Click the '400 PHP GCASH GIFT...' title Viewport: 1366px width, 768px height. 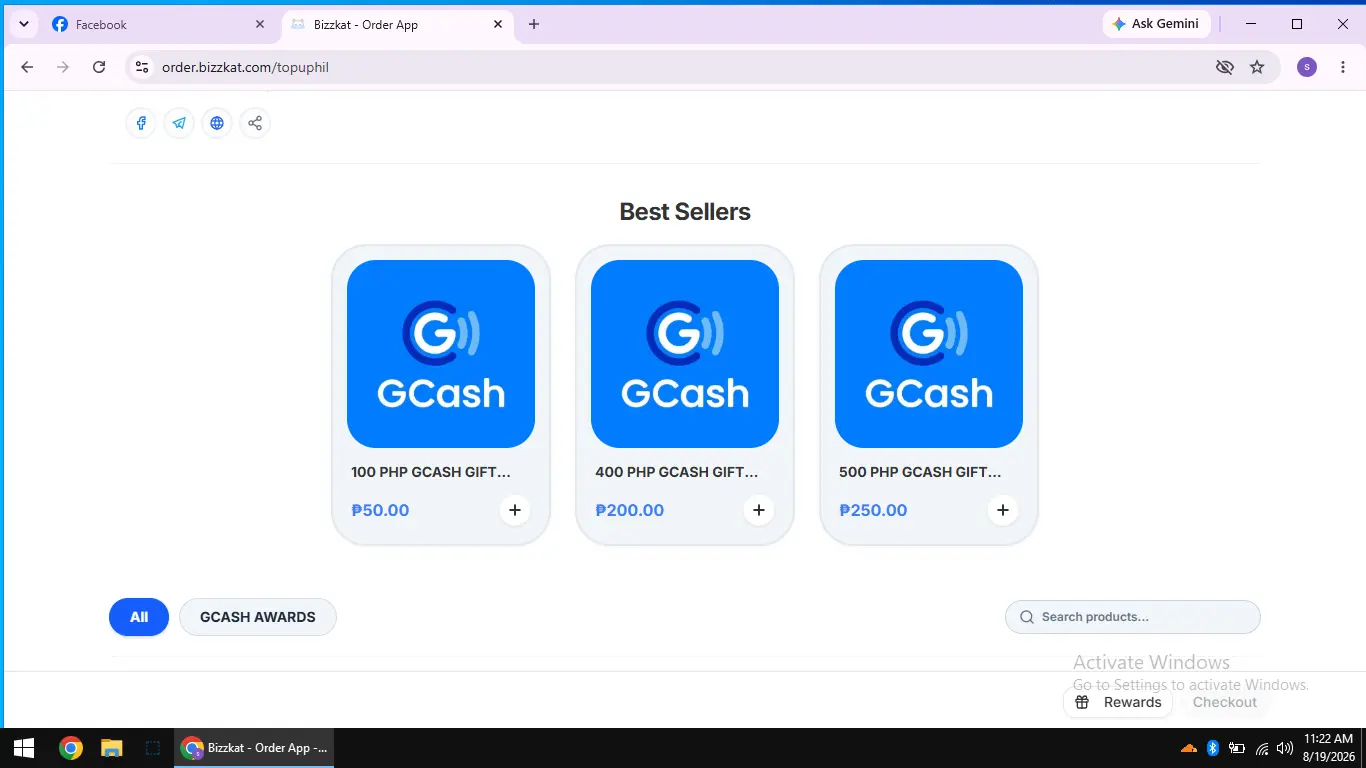[676, 472]
